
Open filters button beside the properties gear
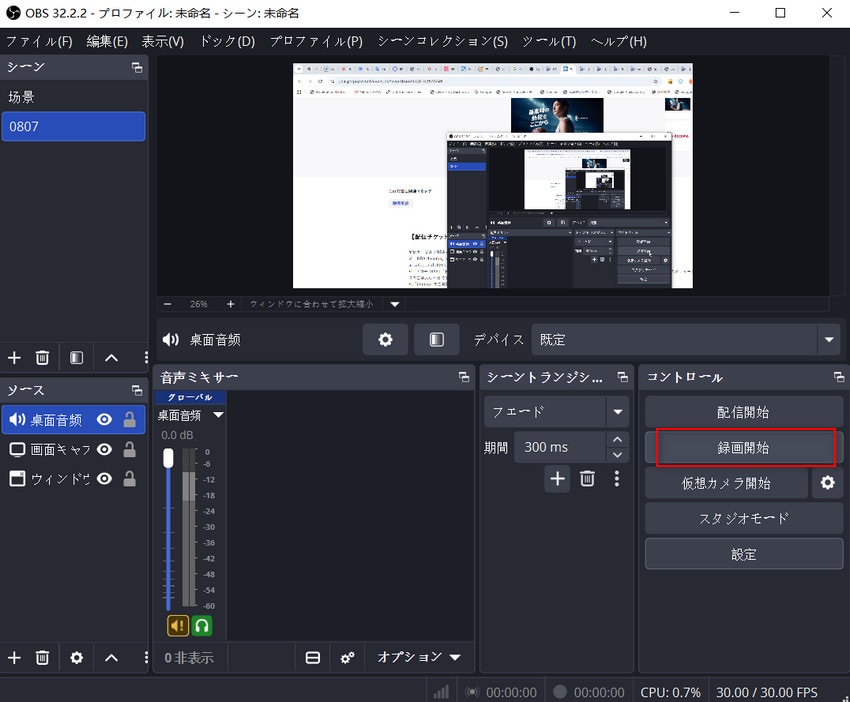436,340
